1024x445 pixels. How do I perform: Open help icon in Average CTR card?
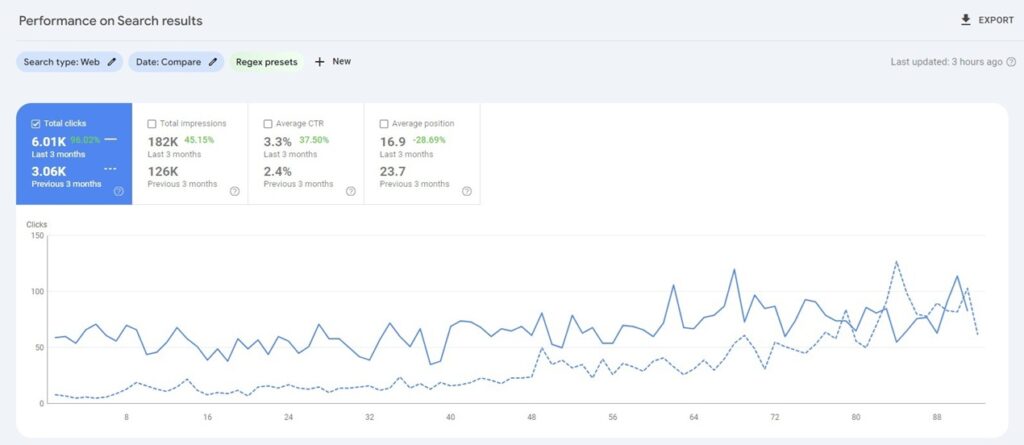click(351, 191)
